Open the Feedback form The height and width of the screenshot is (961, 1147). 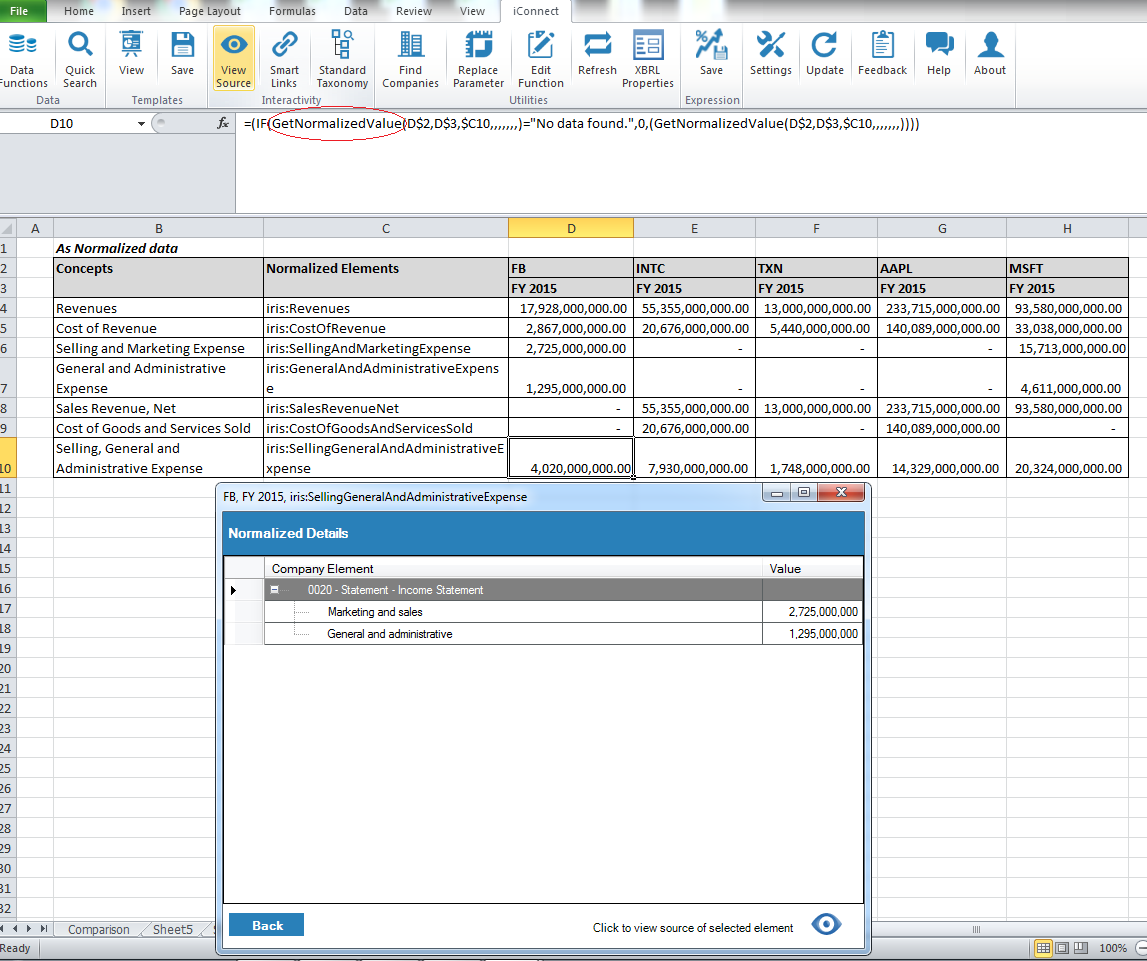pyautogui.click(x=882, y=54)
